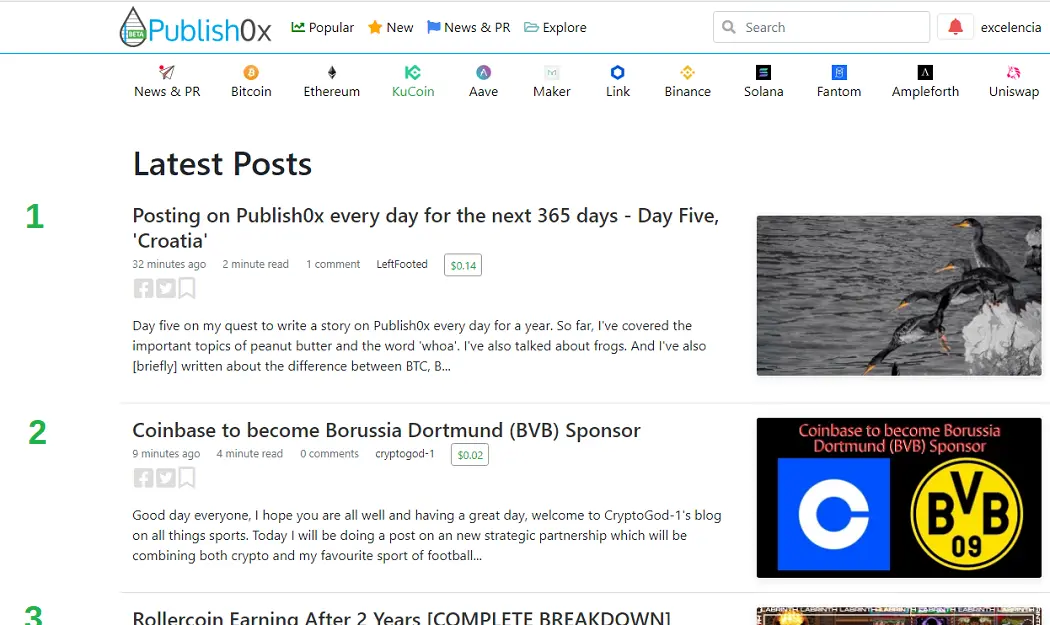Image resolution: width=1050 pixels, height=625 pixels.
Task: Share the Coinbase Dortmund post on Twitter
Action: click(x=165, y=478)
